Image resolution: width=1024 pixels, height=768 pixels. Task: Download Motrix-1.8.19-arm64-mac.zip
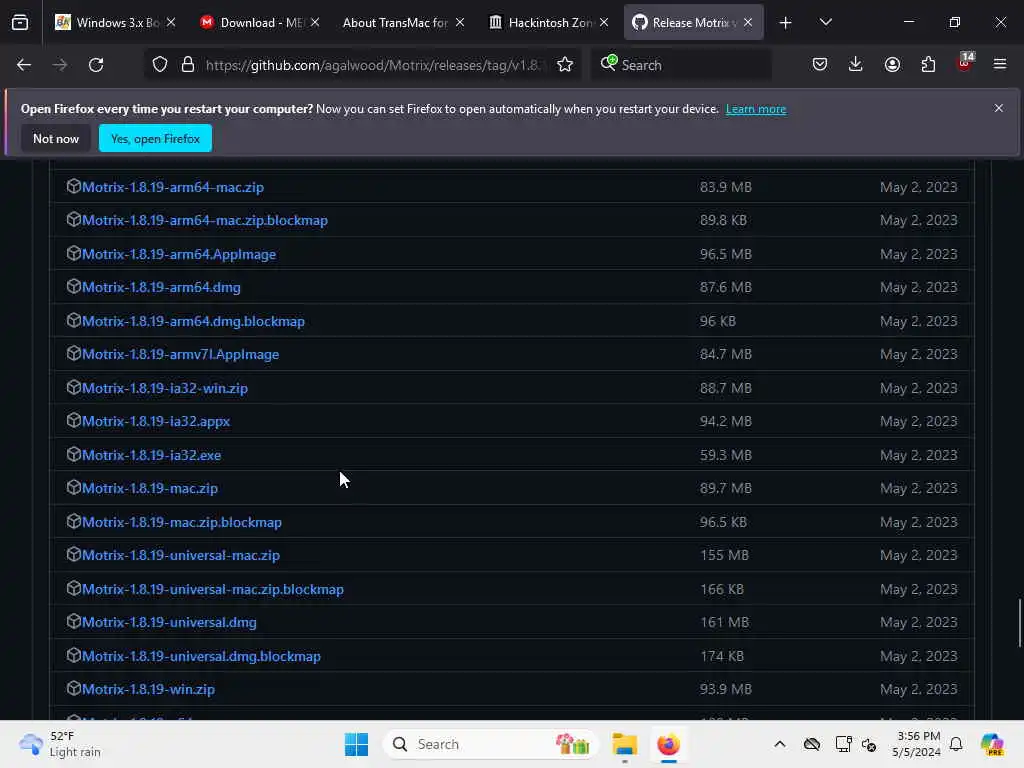point(173,187)
